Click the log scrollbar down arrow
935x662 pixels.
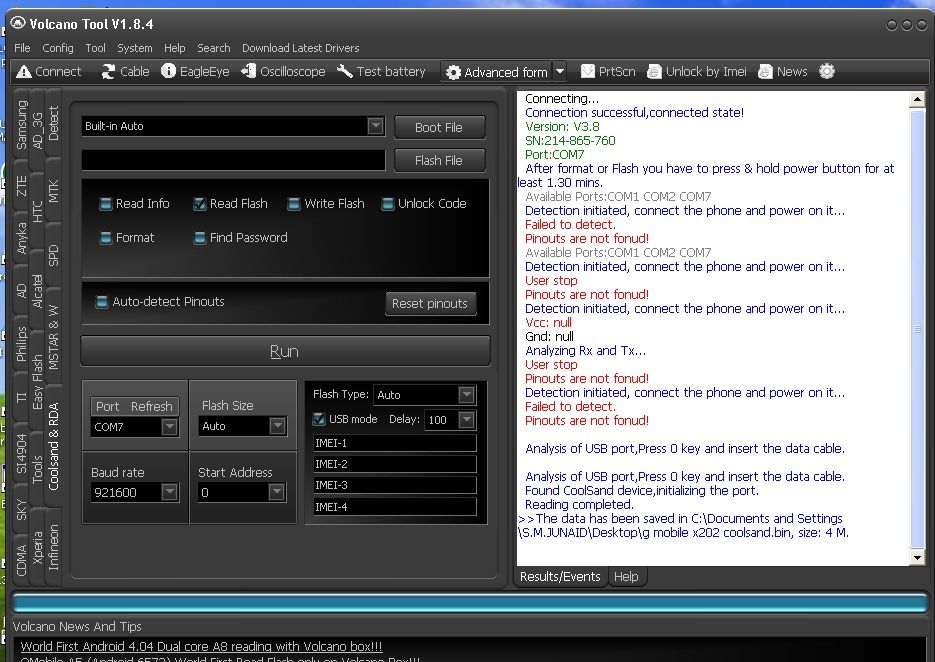[x=917, y=558]
